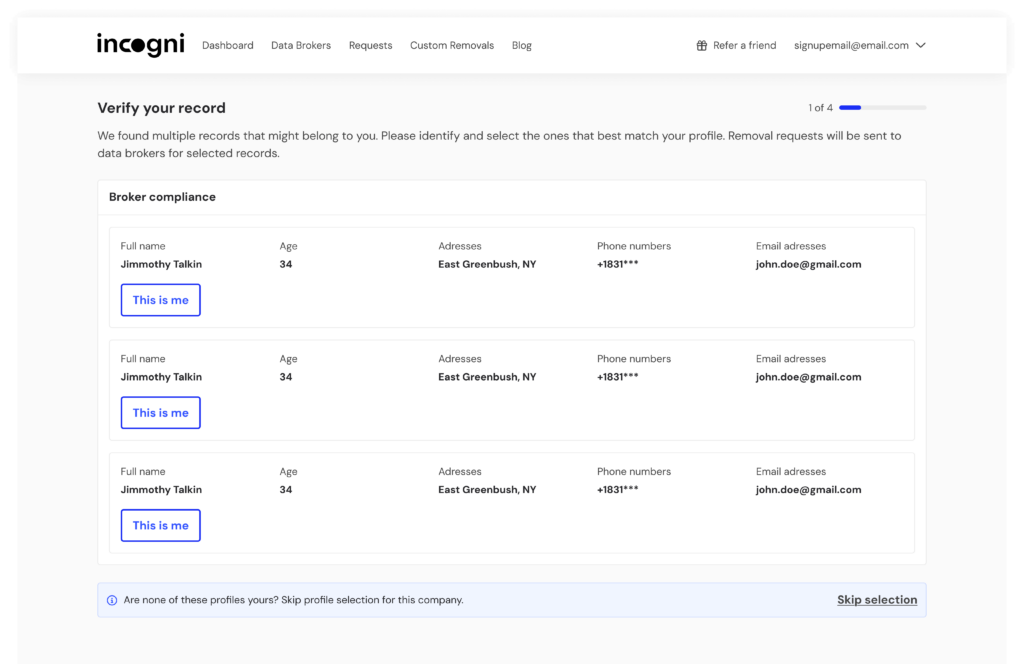Image resolution: width=1024 pixels, height=664 pixels.
Task: Click the gift icon beside Refer a friend
Action: (701, 46)
